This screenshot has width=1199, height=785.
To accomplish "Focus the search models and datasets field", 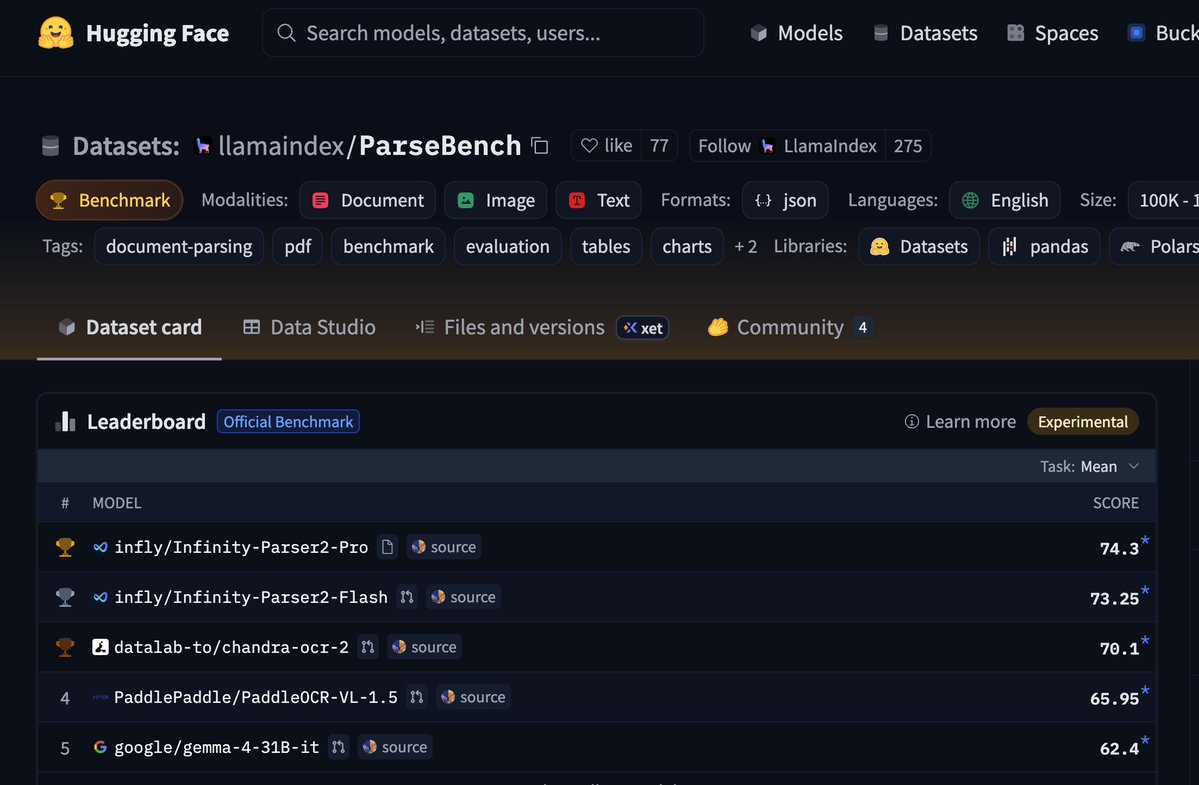I will pos(483,33).
